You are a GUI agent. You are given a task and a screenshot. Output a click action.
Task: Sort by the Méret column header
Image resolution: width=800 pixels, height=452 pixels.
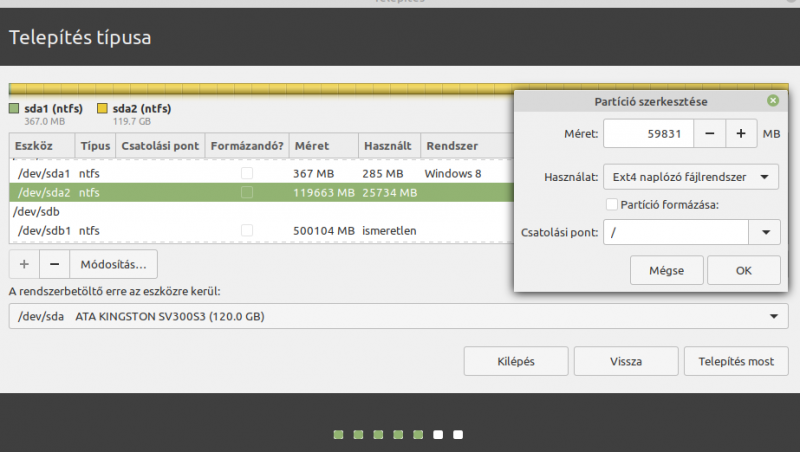click(323, 146)
